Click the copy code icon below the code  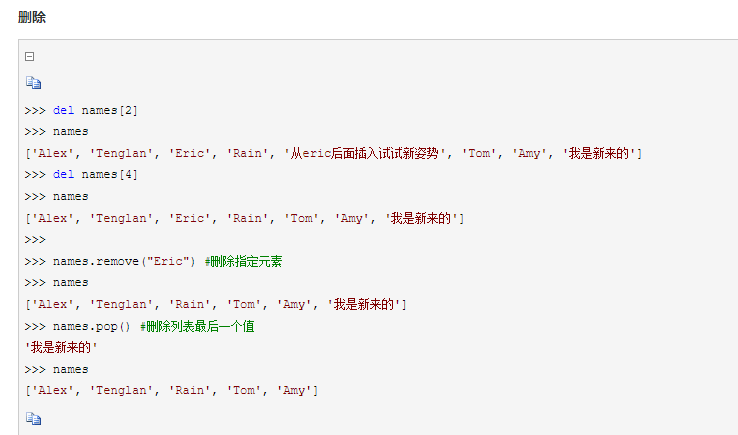tap(33, 418)
